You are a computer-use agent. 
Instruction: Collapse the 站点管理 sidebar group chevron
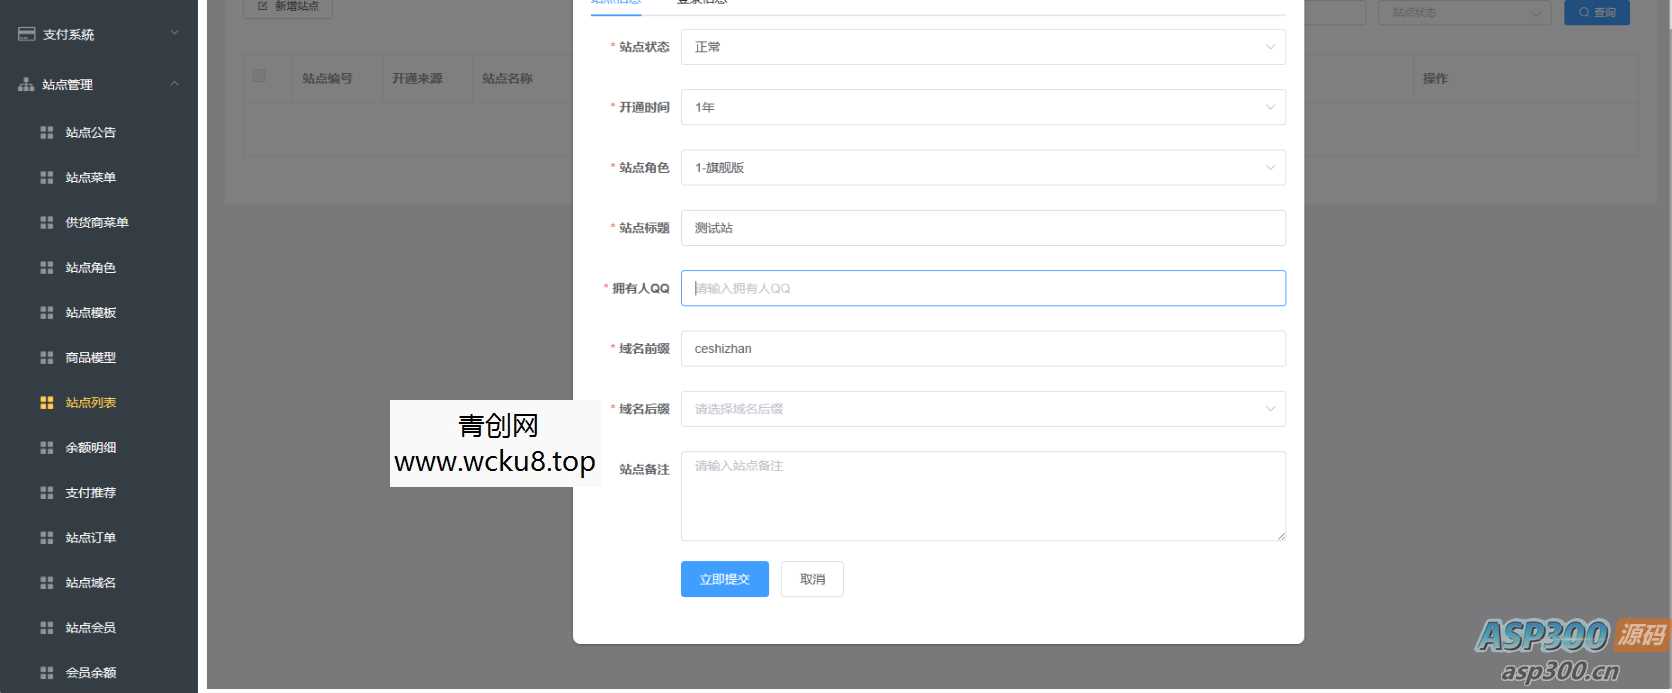[x=175, y=84]
